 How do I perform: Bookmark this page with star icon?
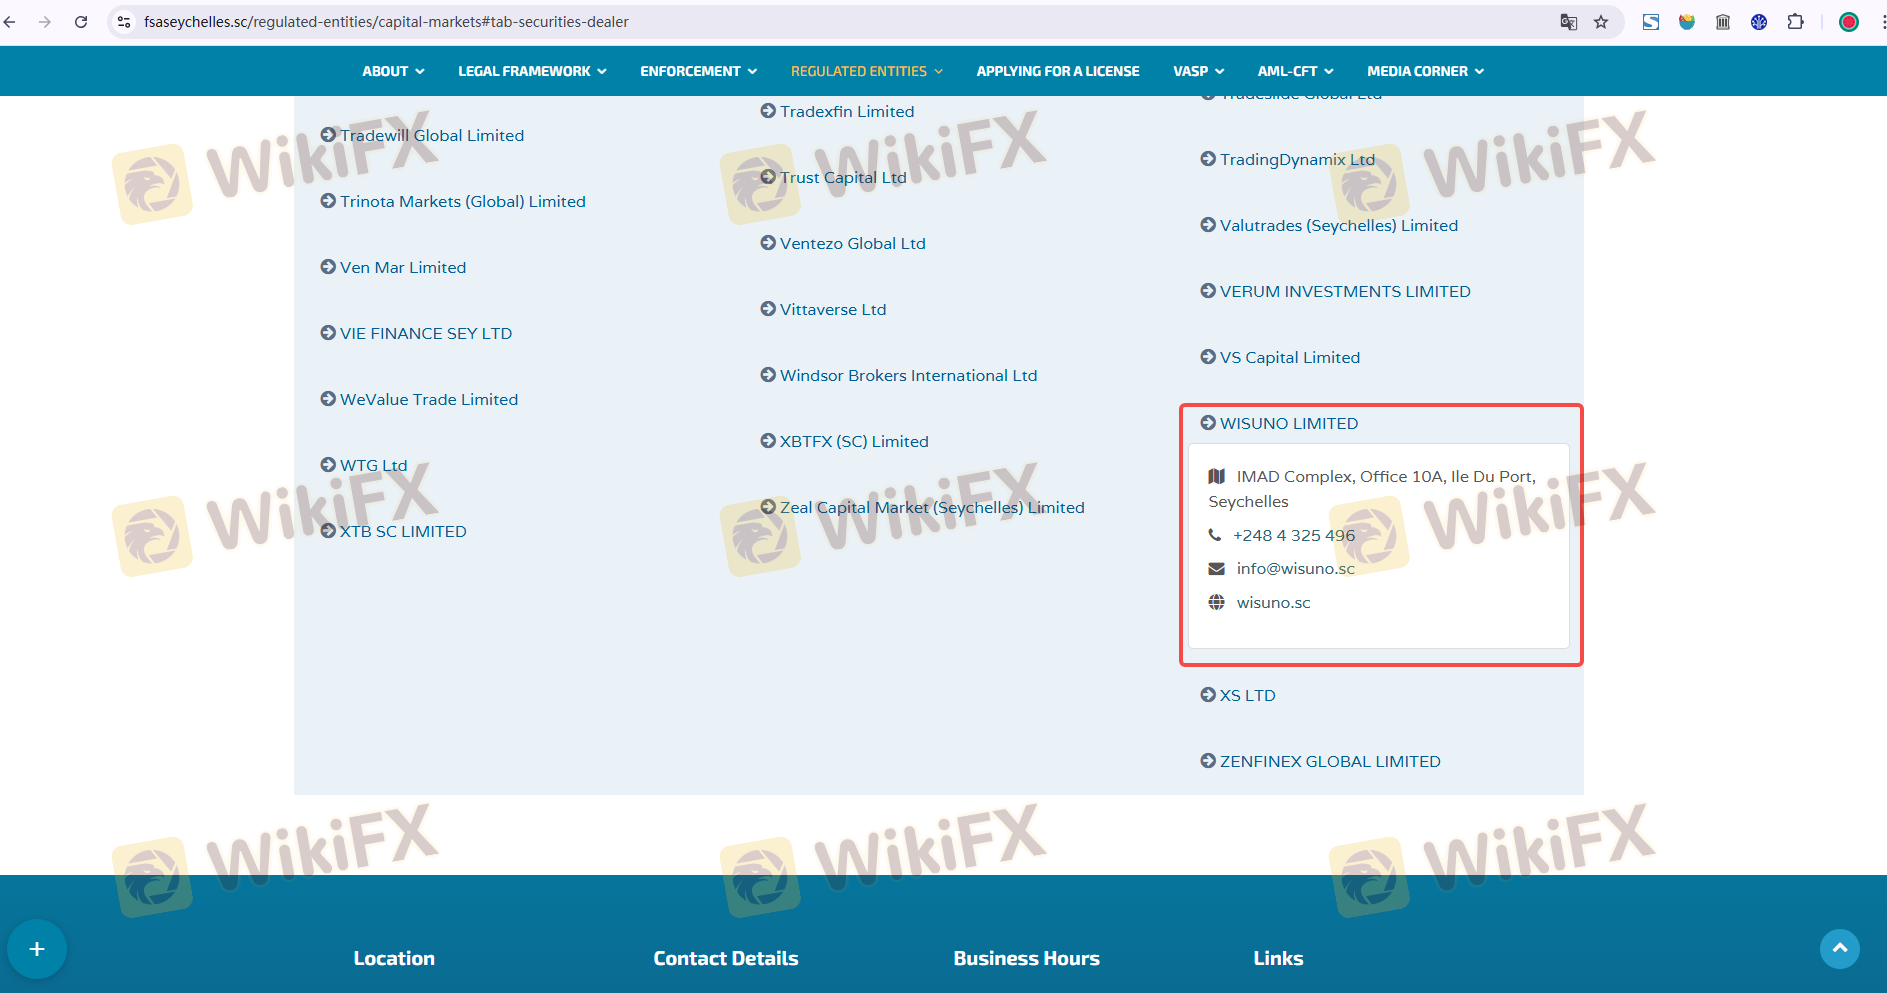[1601, 22]
